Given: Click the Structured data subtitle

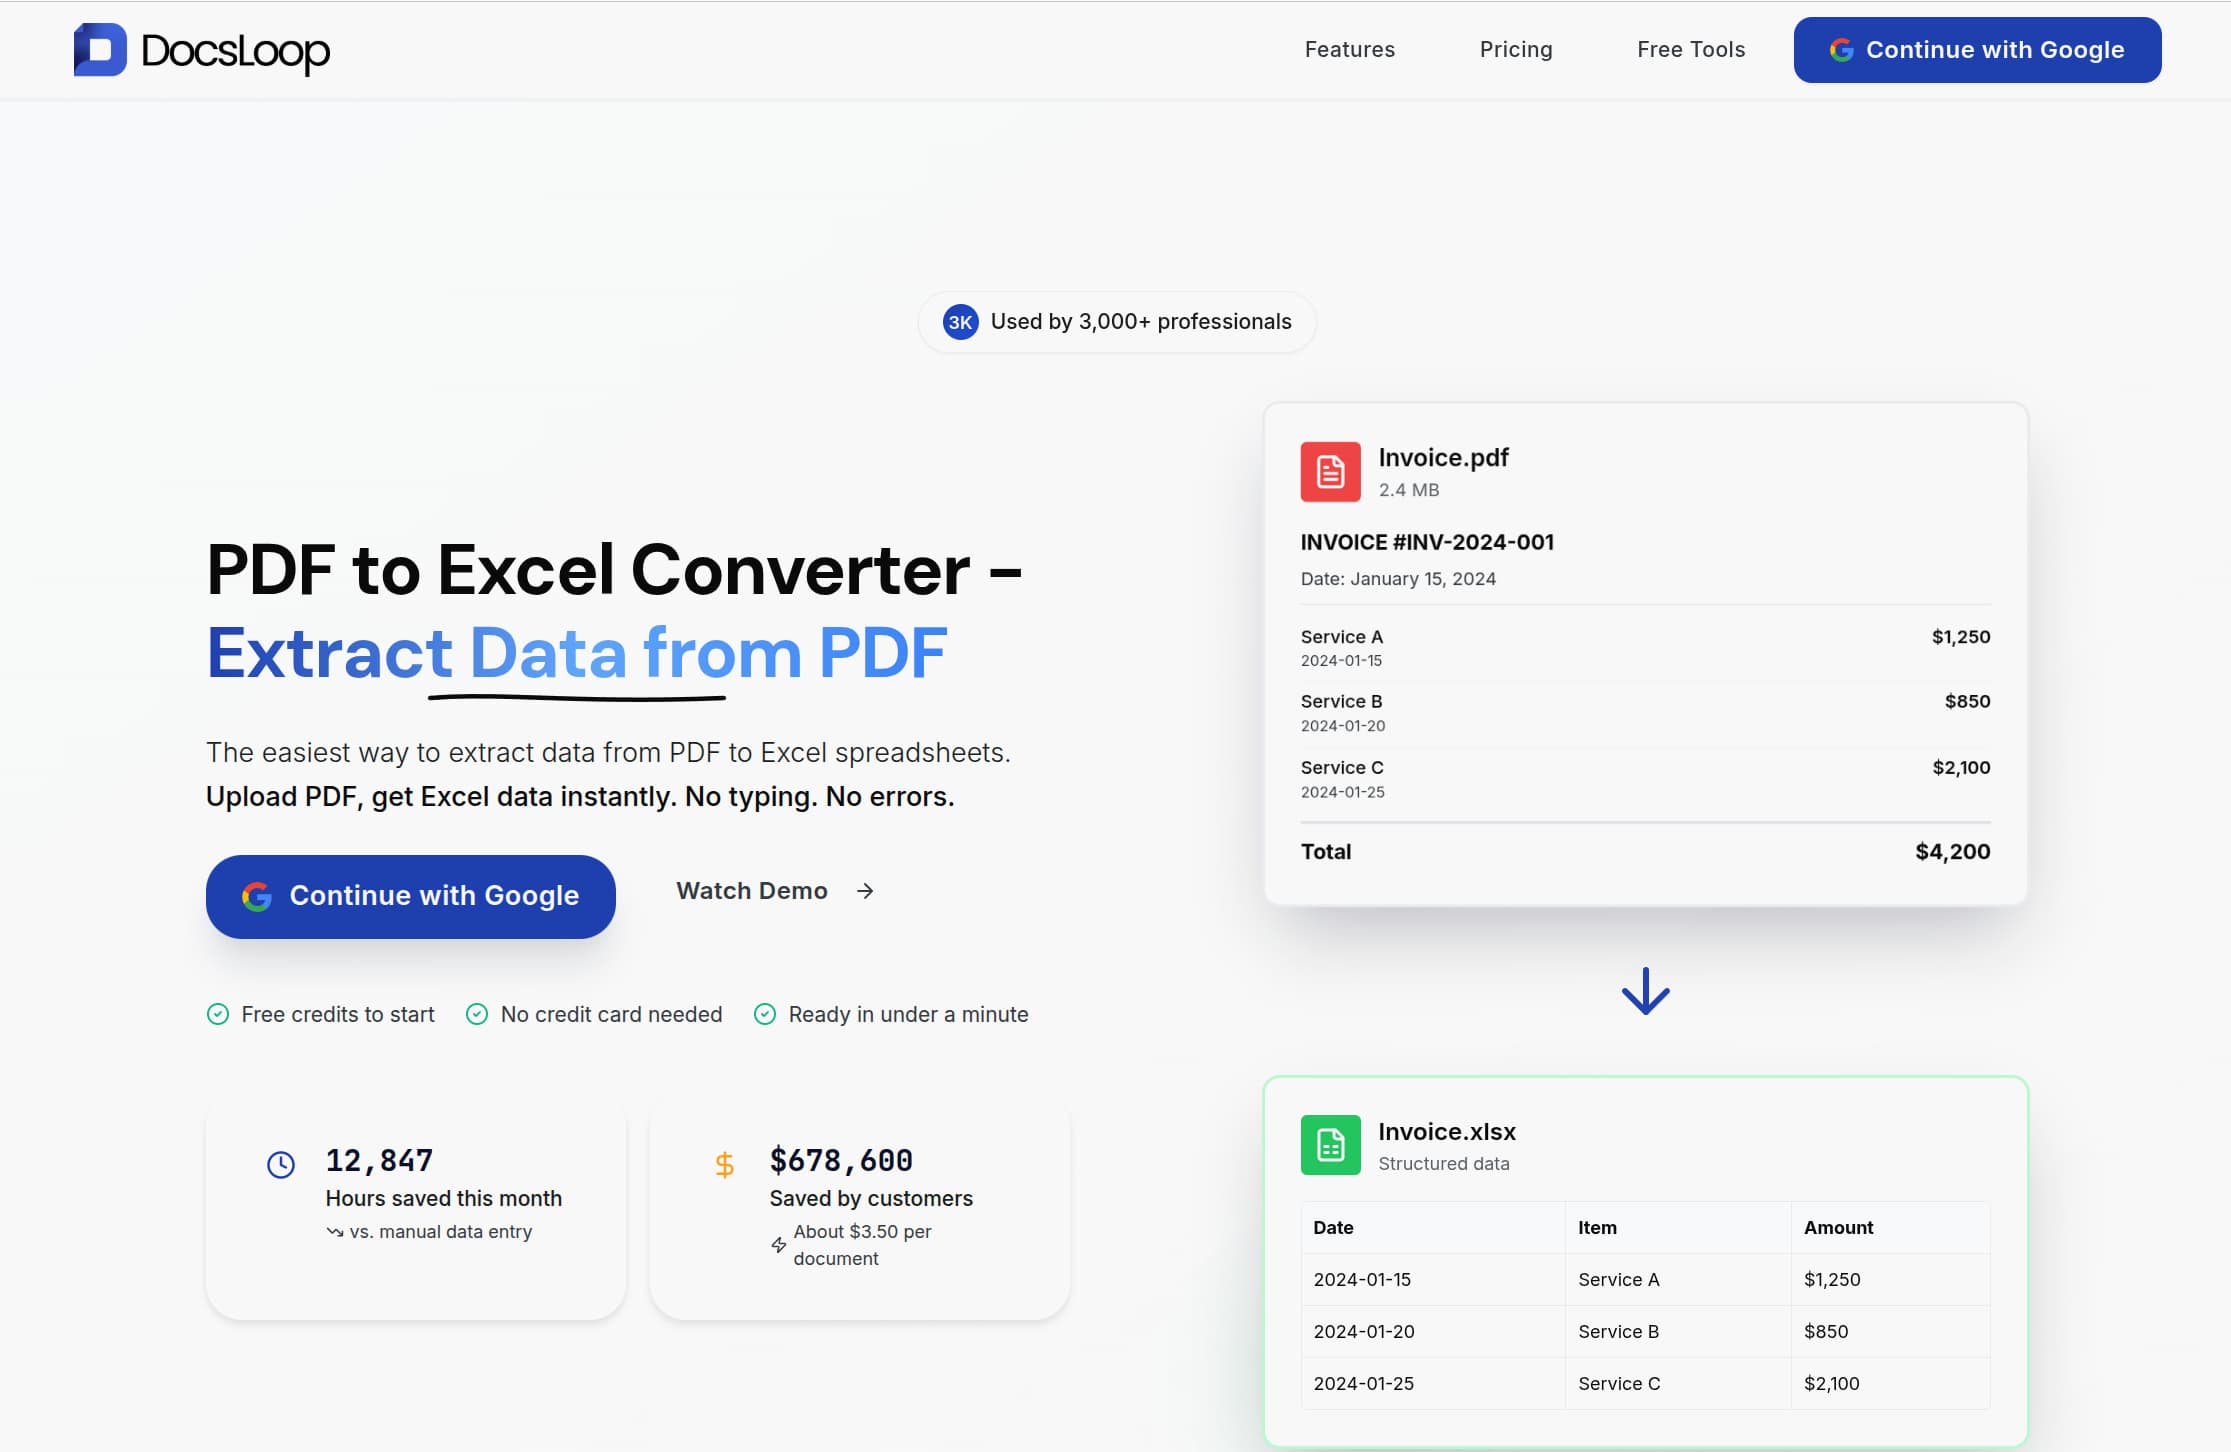Looking at the screenshot, I should [1443, 1164].
